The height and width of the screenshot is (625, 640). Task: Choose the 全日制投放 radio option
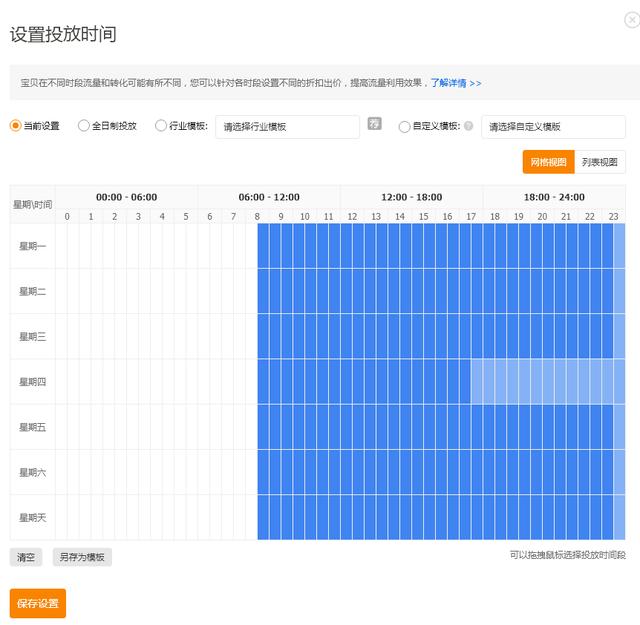tap(84, 126)
